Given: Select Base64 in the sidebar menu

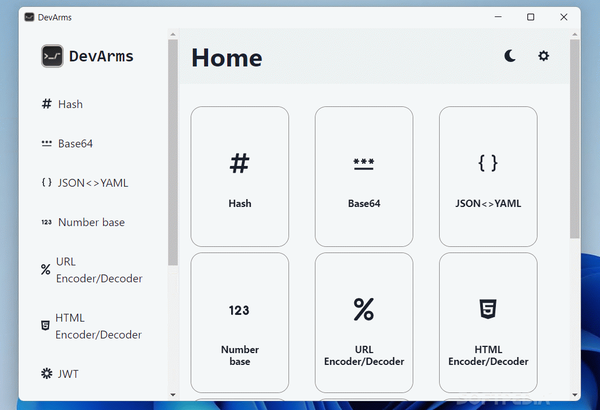Looking at the screenshot, I should (75, 144).
